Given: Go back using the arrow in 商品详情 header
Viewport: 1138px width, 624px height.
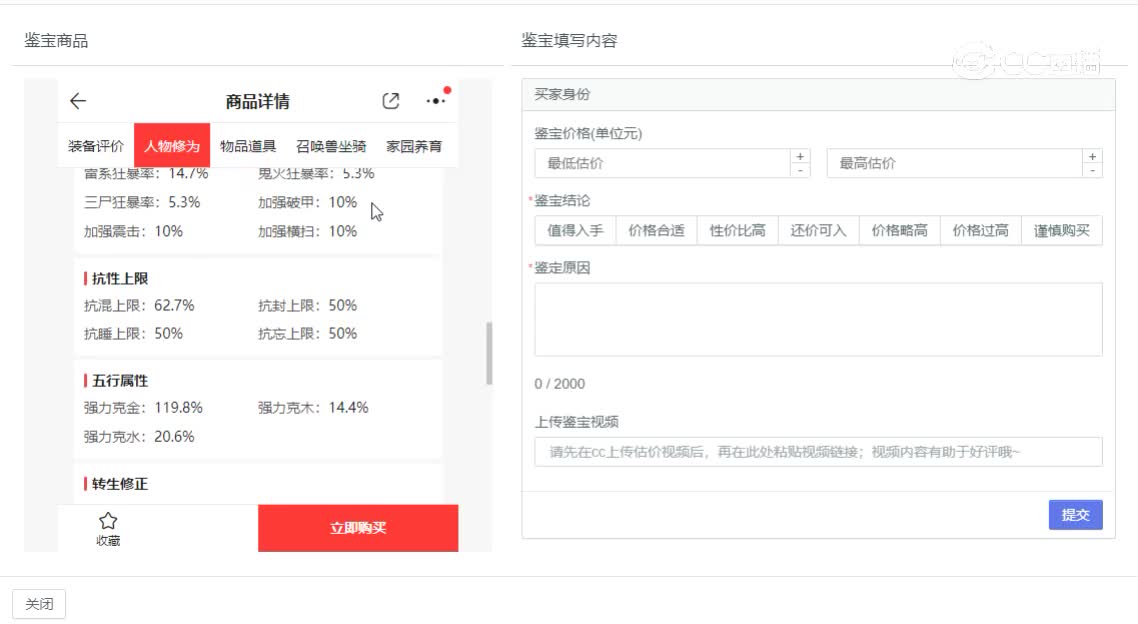Looking at the screenshot, I should [x=78, y=101].
